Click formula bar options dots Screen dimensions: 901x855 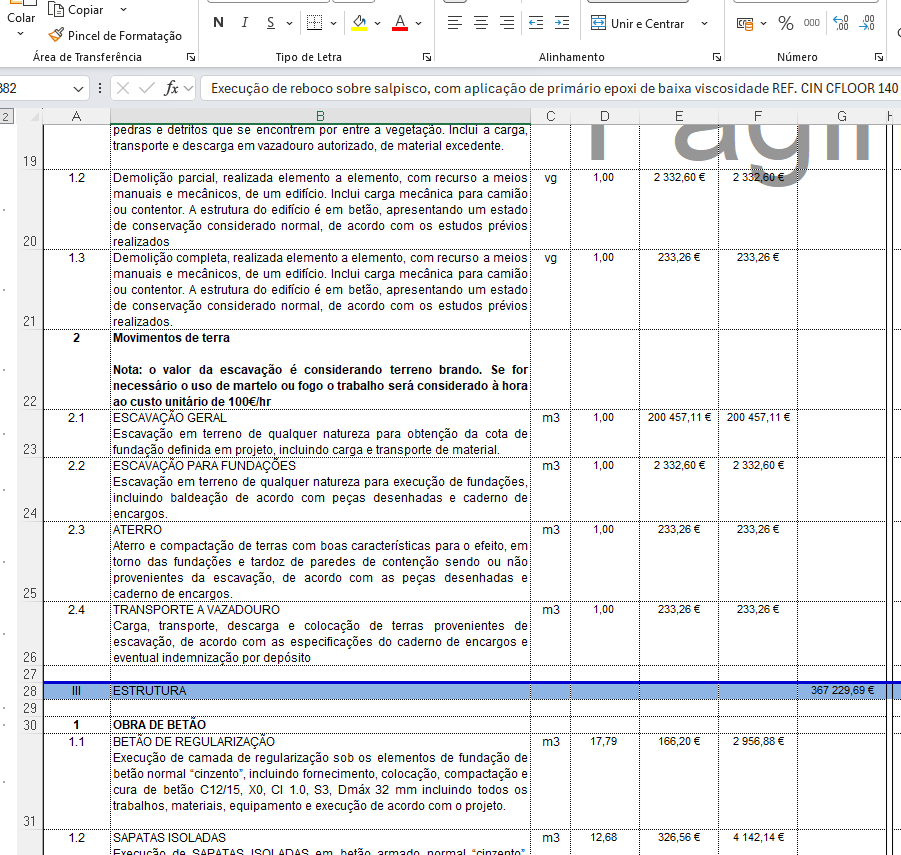click(100, 88)
